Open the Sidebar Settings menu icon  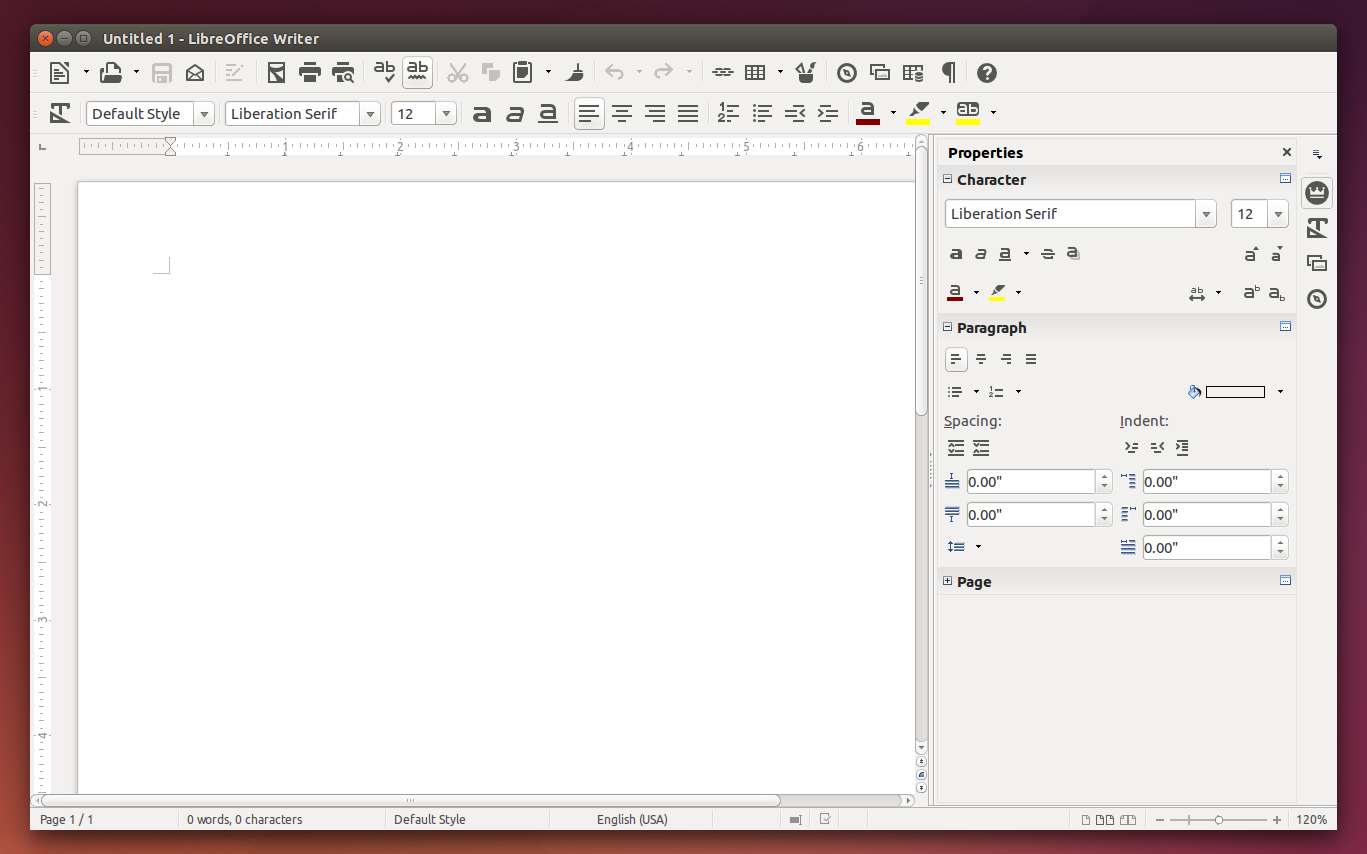(1317, 154)
